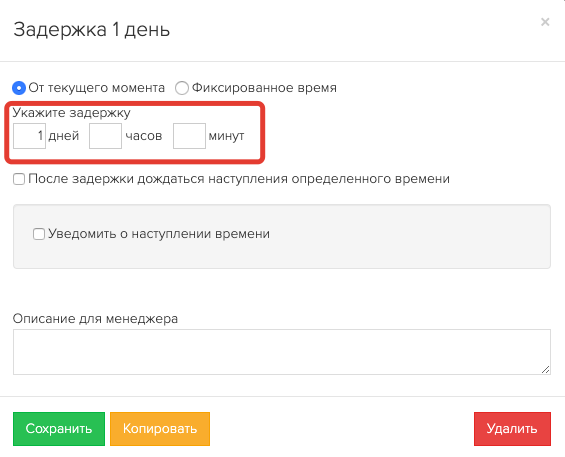Viewport: 565px width, 457px height.
Task: Click the 'Фиксированное время' label text
Action: tap(264, 88)
